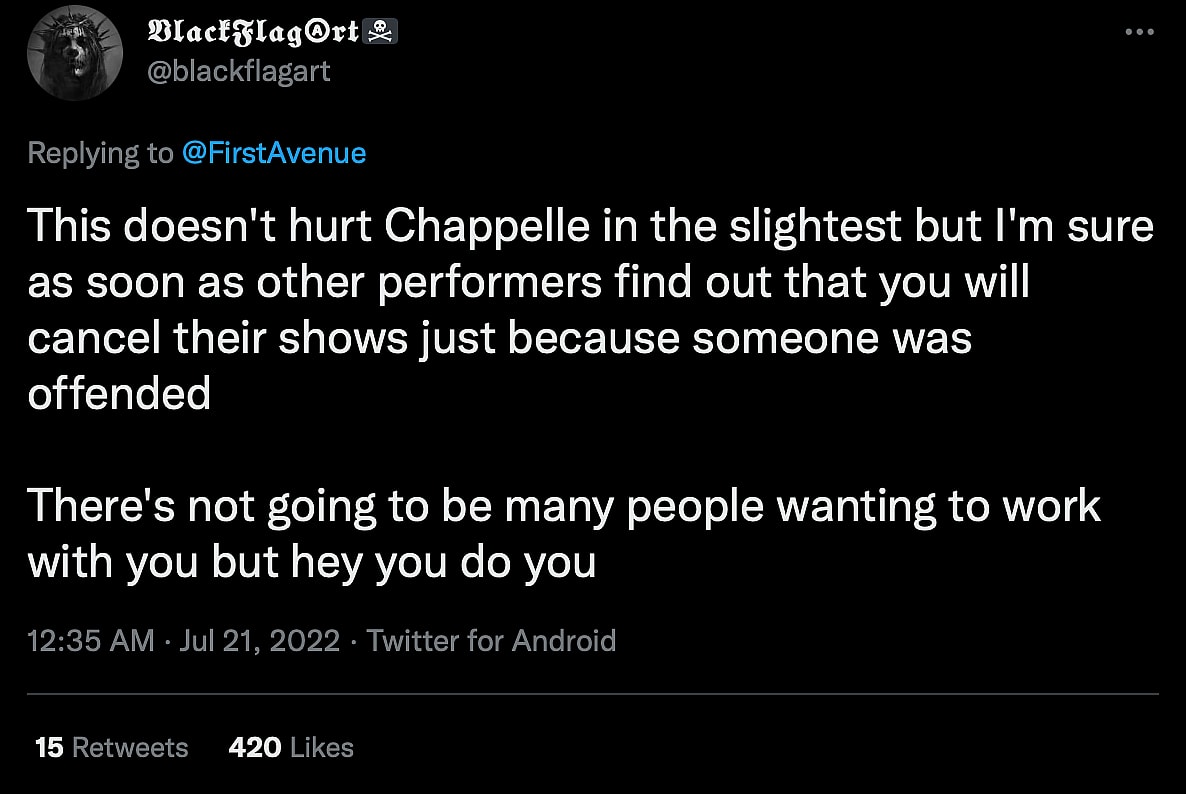Click the @blackflagart handle
Viewport: 1186px width, 794px height.
[x=238, y=72]
